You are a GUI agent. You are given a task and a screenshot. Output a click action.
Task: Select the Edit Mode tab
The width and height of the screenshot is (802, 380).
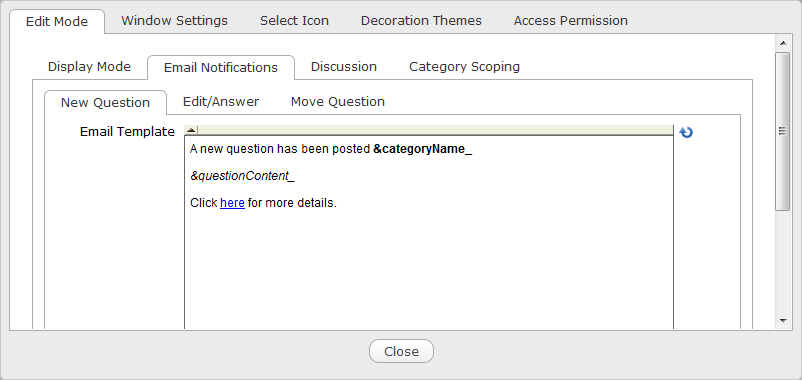(x=57, y=22)
